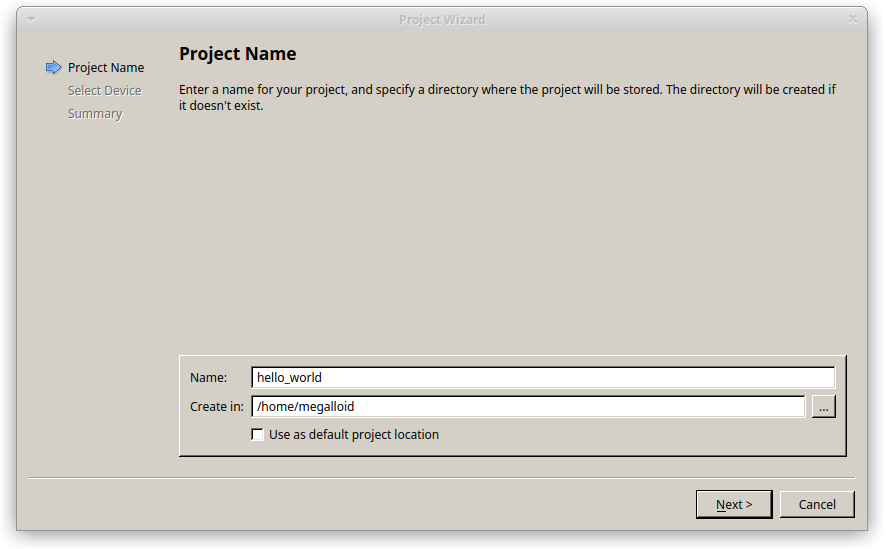The width and height of the screenshot is (886, 549).
Task: Cancel the project wizard
Action: (817, 505)
